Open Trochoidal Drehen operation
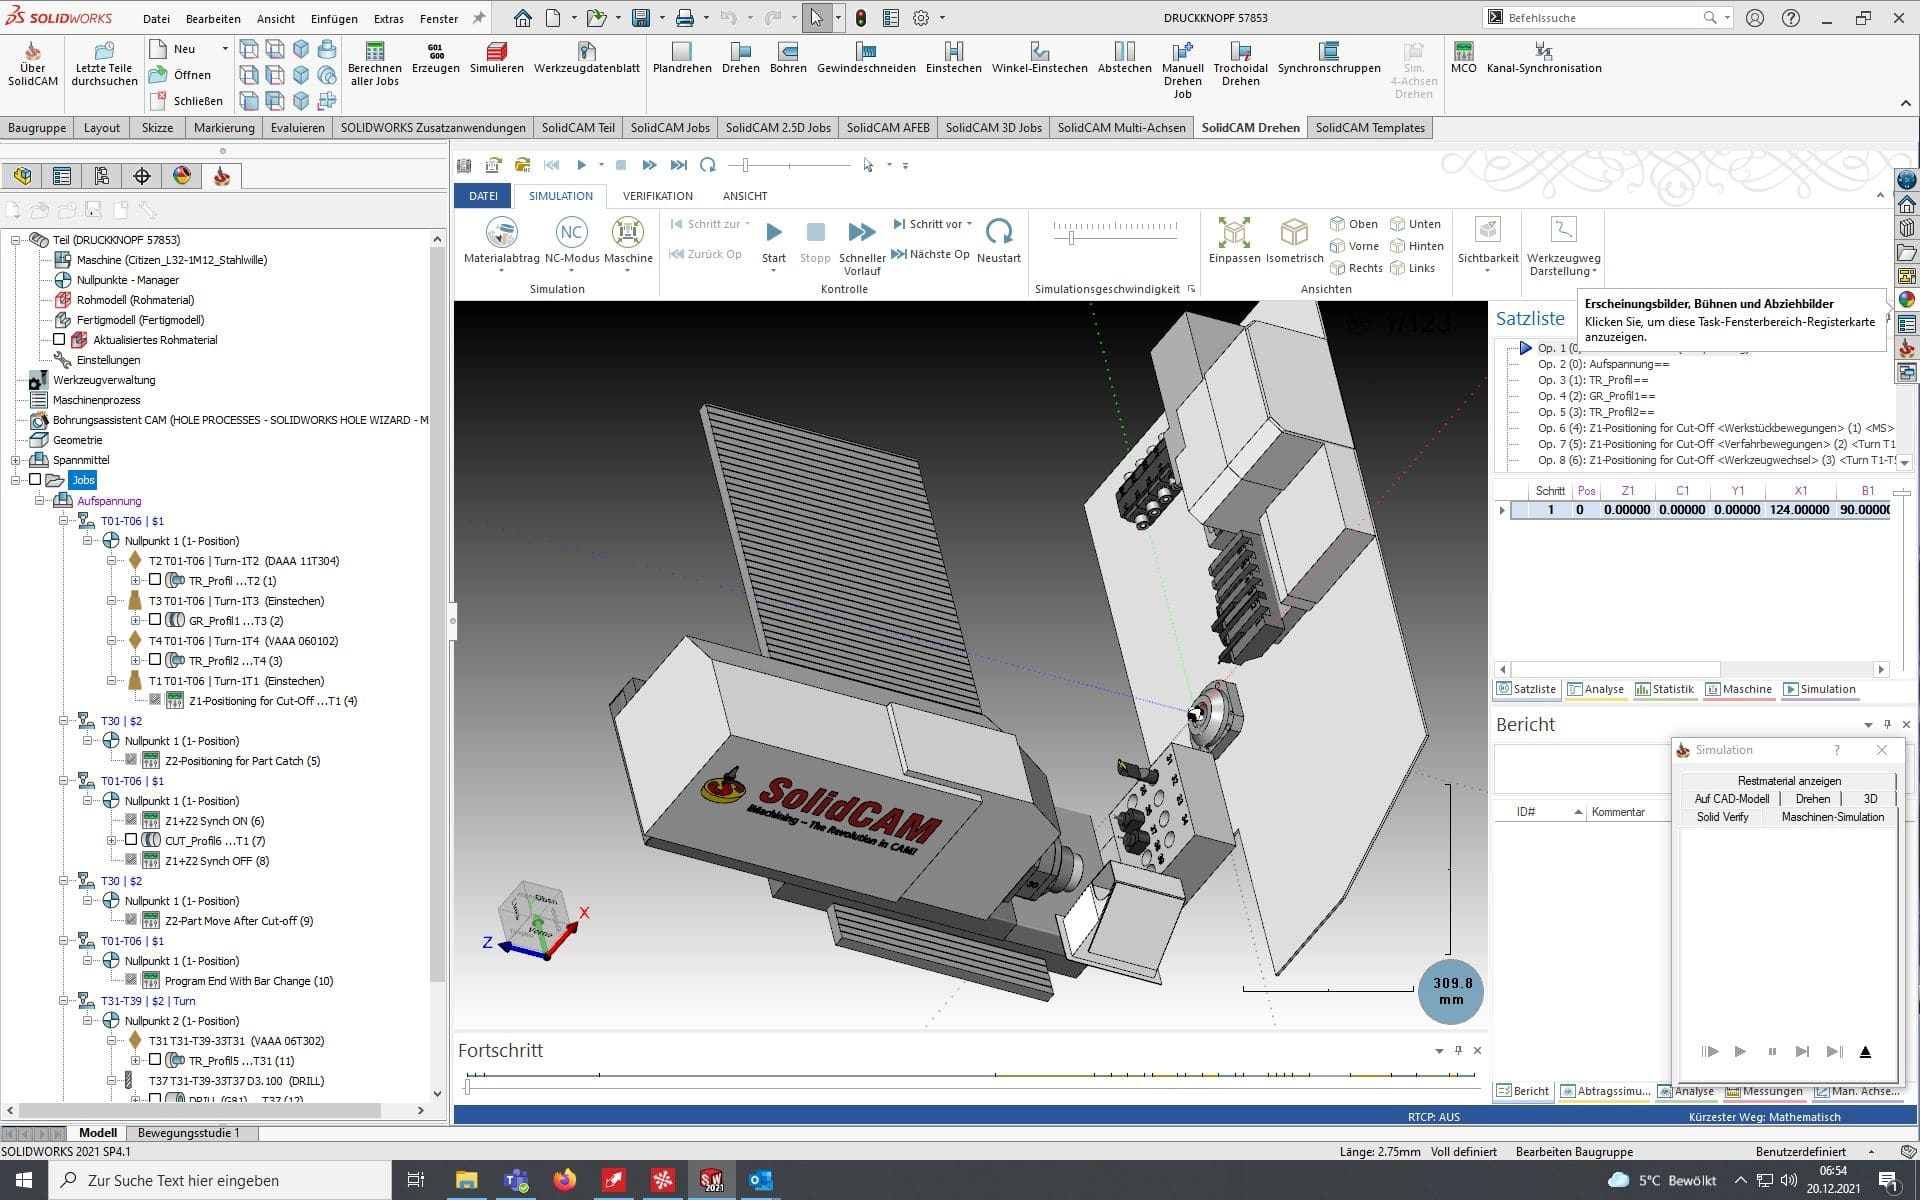The width and height of the screenshot is (1920, 1200). (x=1241, y=64)
